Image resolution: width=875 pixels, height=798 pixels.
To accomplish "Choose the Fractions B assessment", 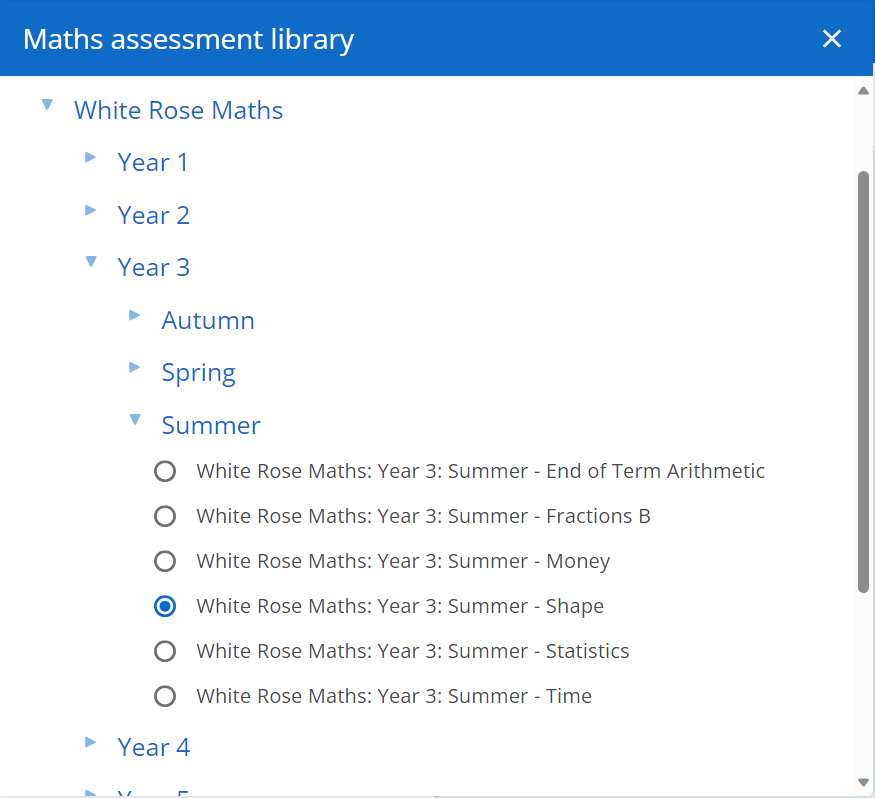I will pos(165,516).
